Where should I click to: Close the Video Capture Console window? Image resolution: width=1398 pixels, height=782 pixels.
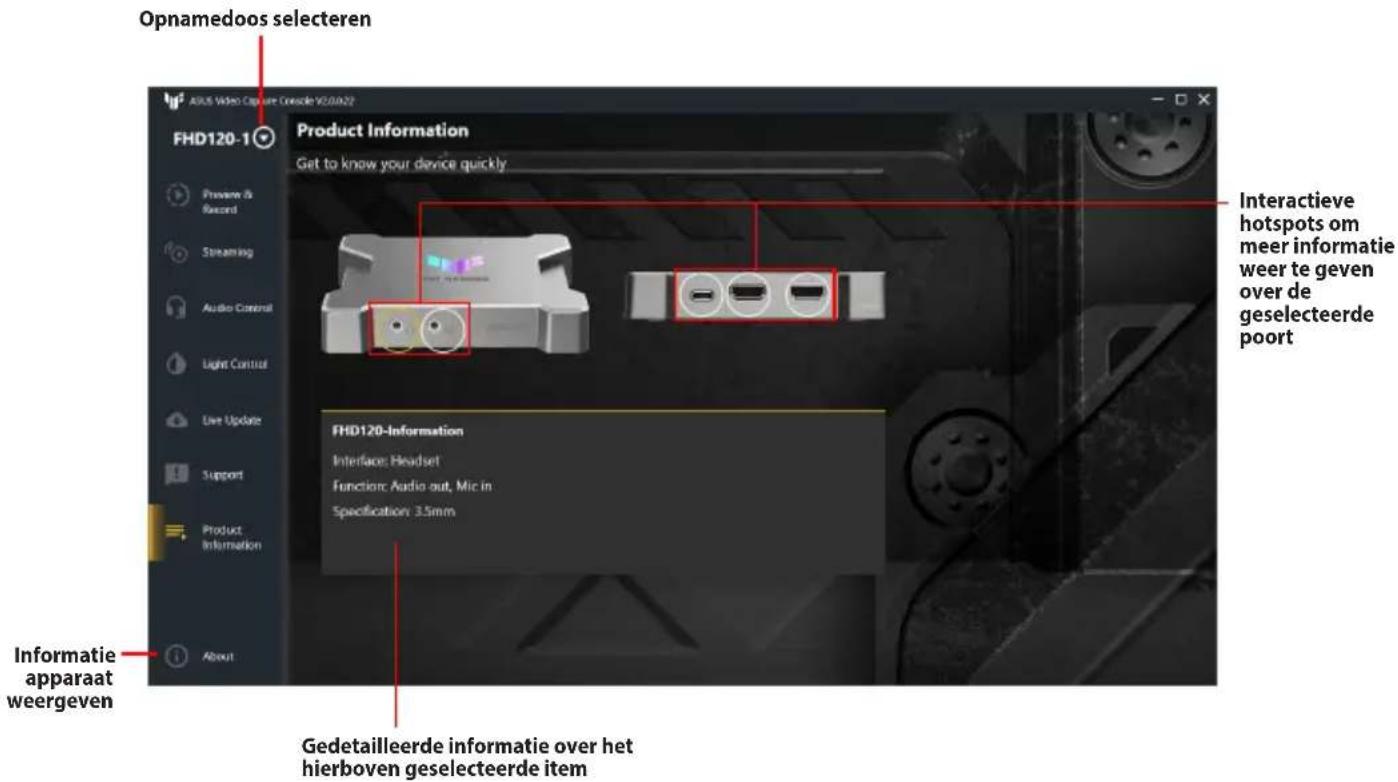point(1203,100)
